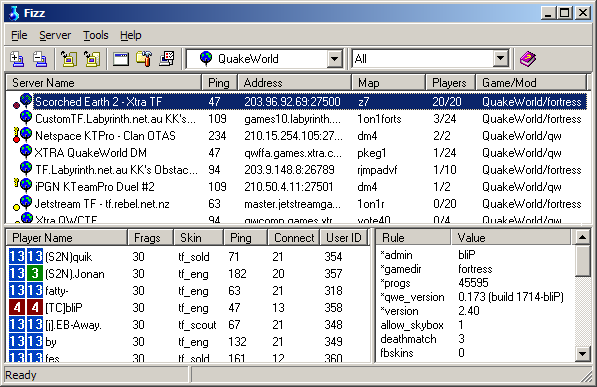Screen dimensions: 597x387
Task: Click globe icon of XTRA QuakeWorld DM row
Action: point(26,152)
